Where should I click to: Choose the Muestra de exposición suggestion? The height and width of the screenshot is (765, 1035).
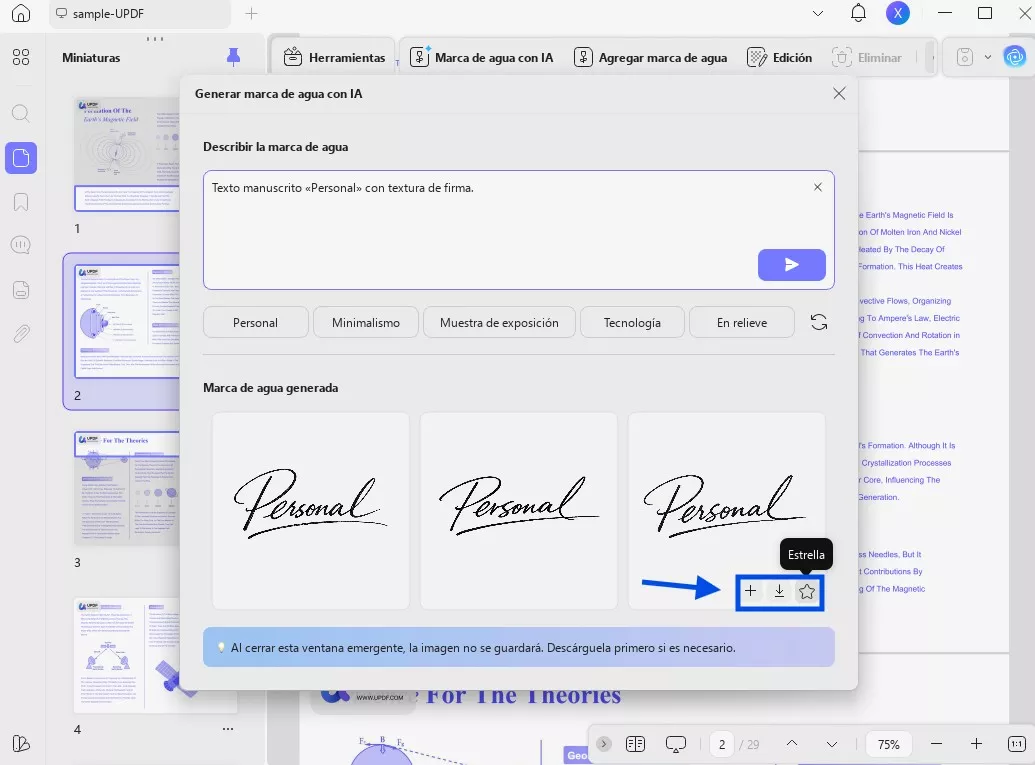[x=499, y=323]
